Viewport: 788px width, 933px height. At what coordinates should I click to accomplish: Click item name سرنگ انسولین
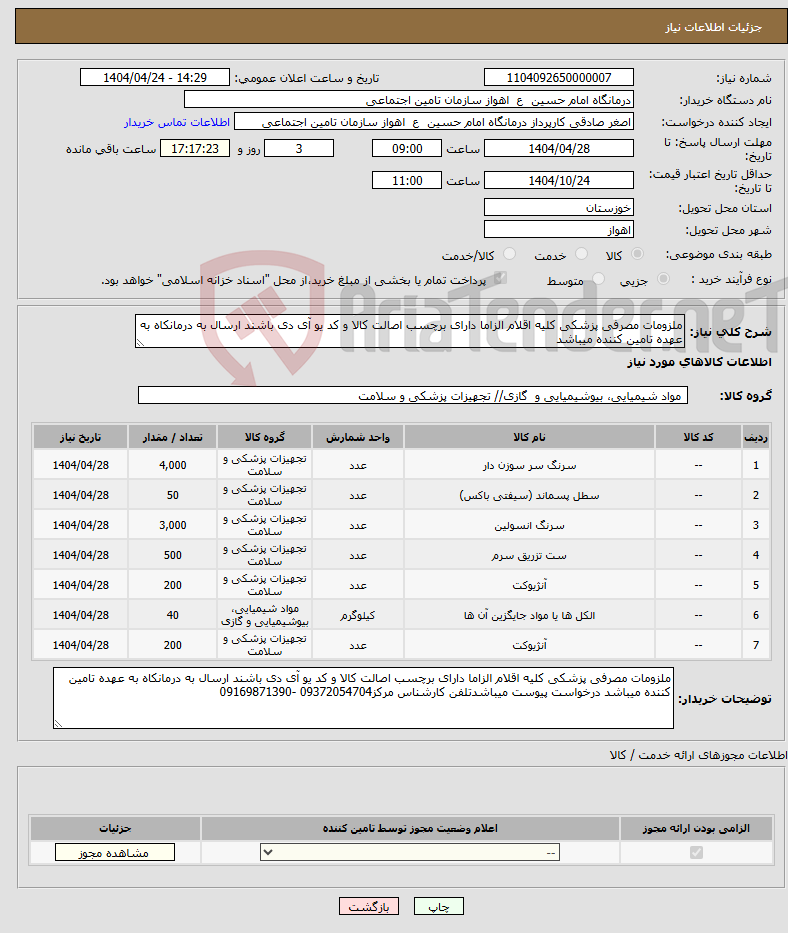pos(529,525)
